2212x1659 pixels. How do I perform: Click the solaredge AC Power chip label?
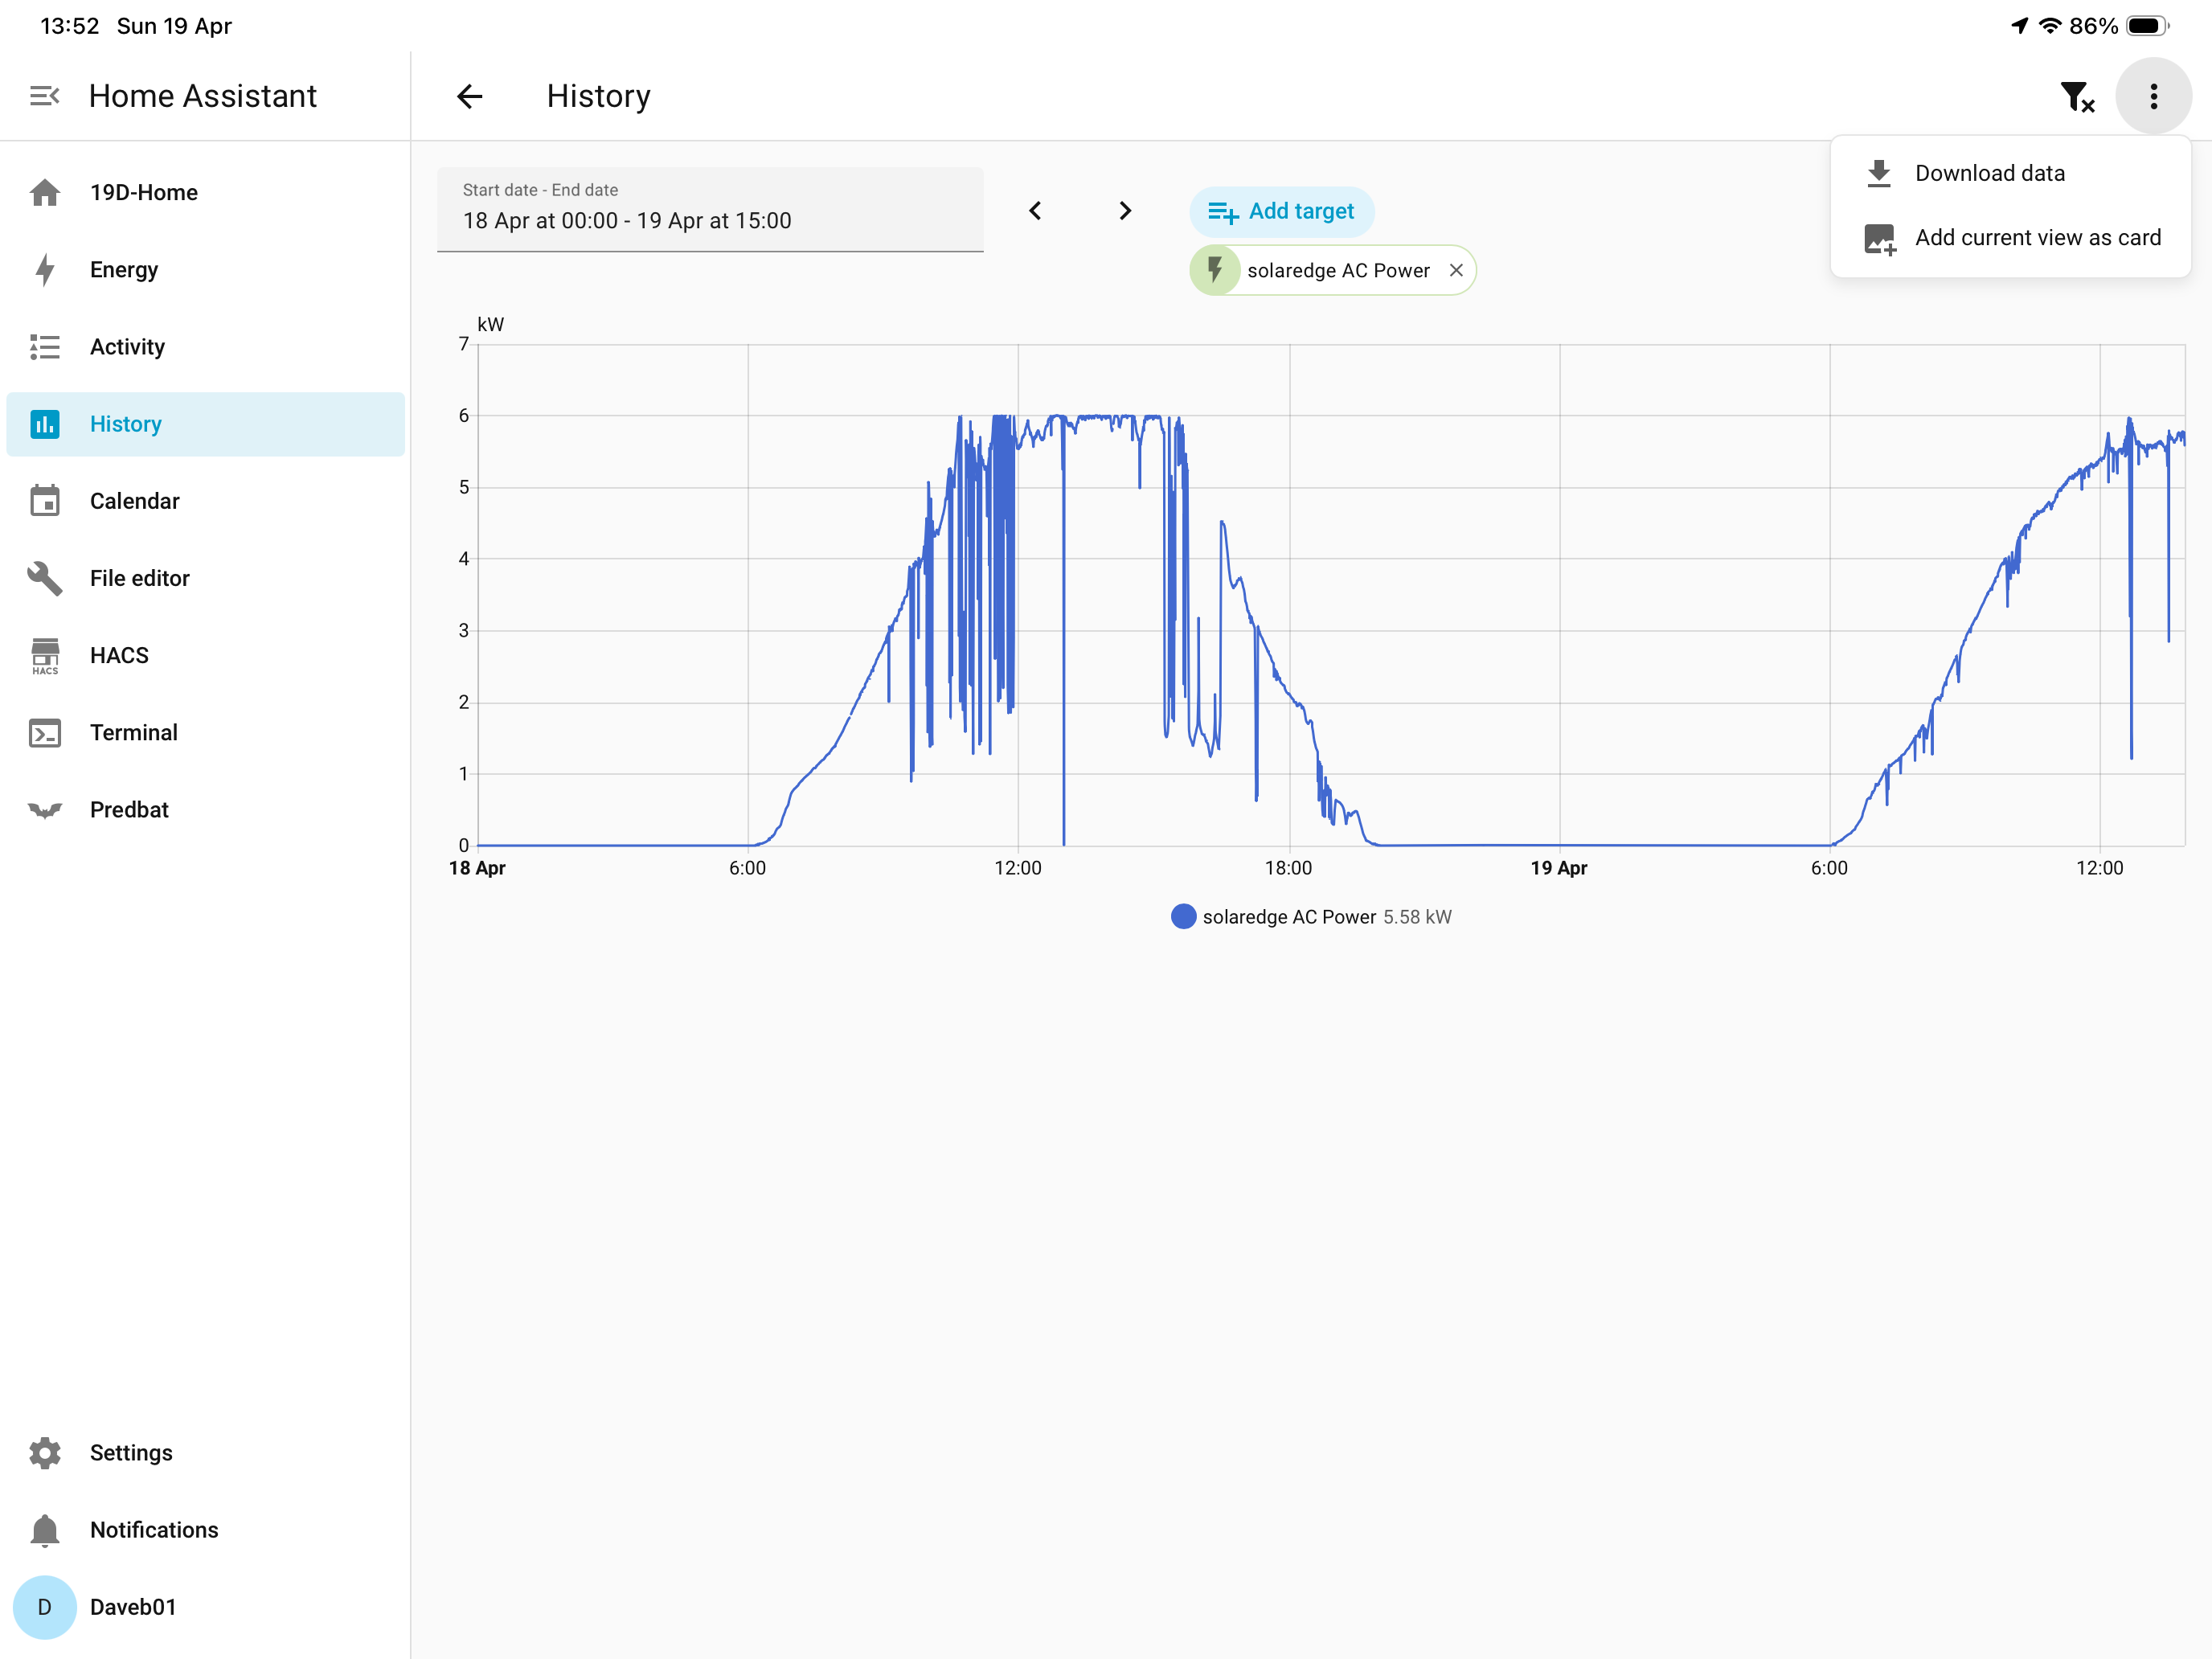coord(1338,271)
